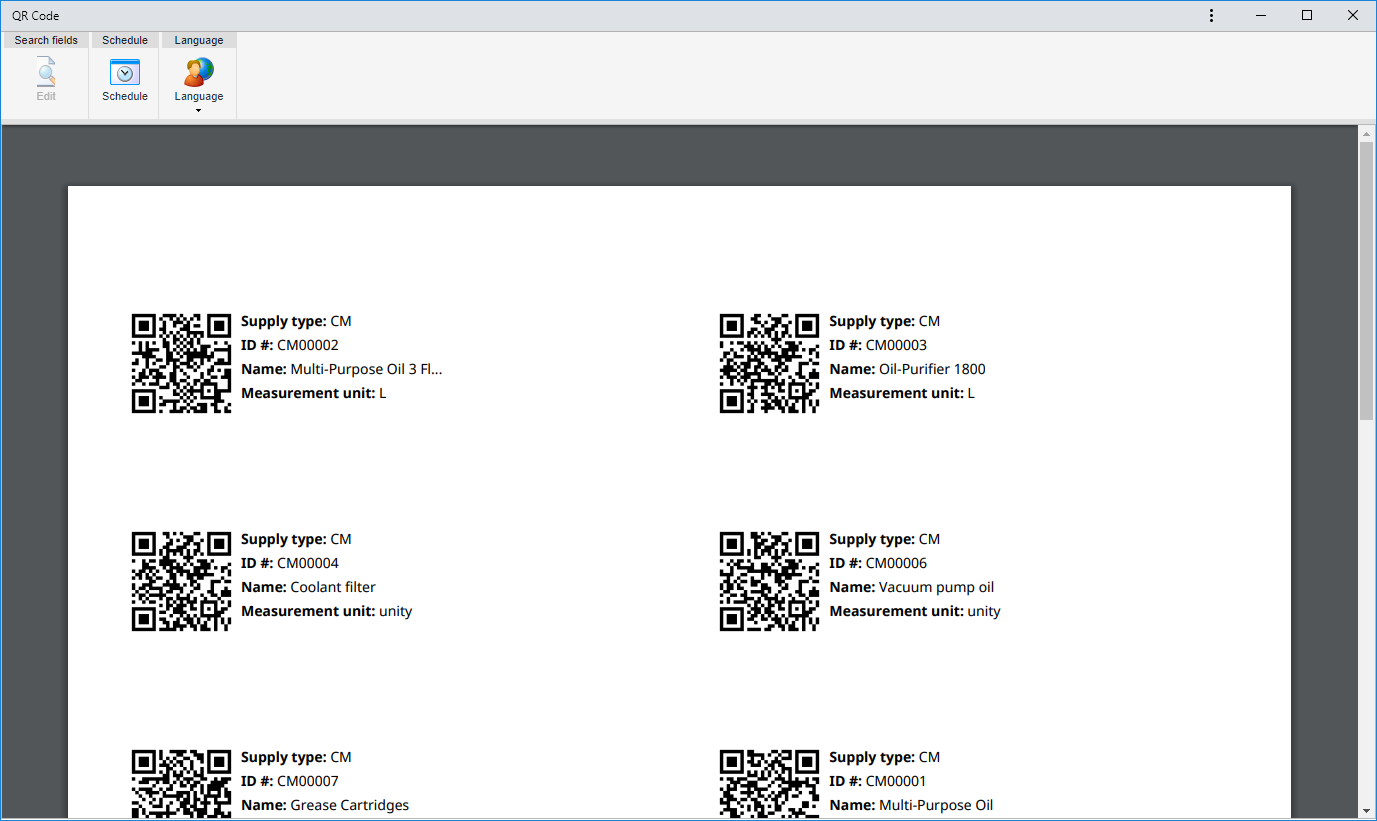The image size is (1377, 821).
Task: Click the text 'ID #: CM00007'
Action: coord(290,781)
